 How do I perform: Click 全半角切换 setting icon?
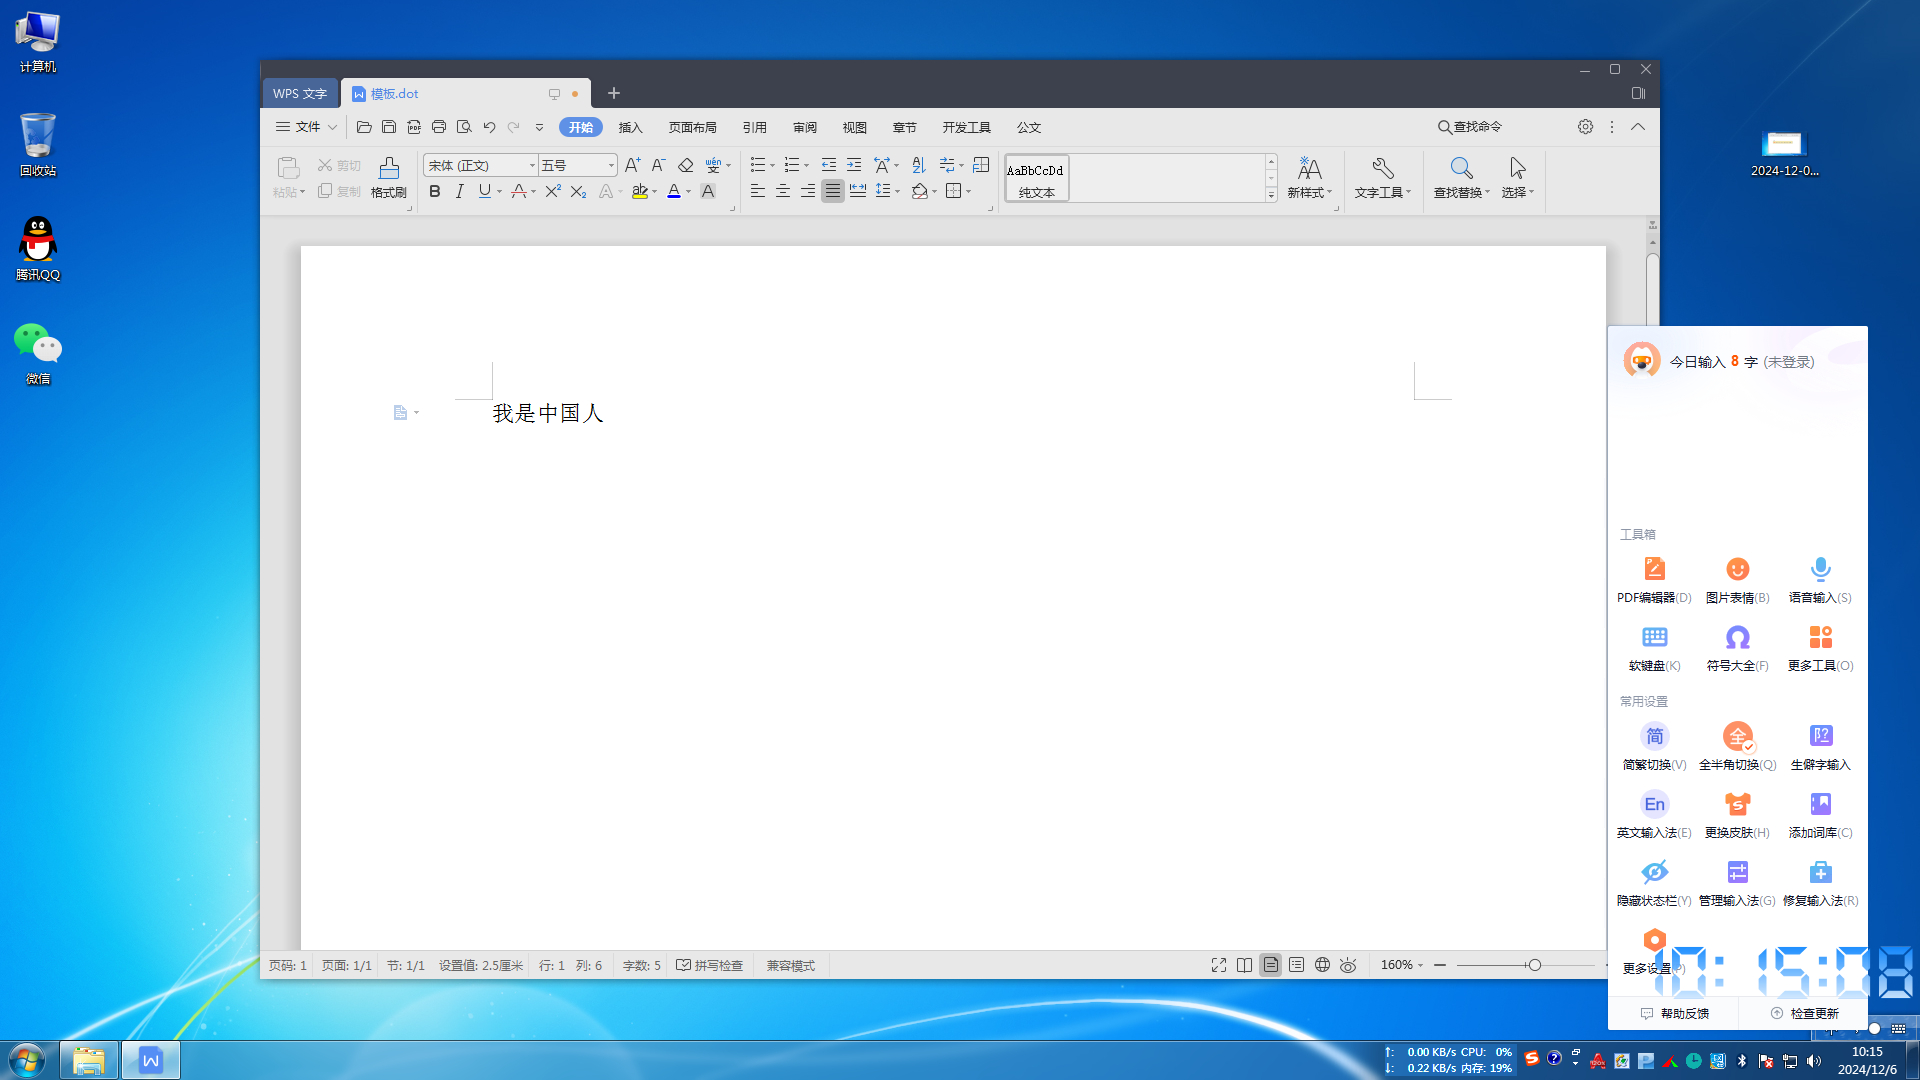(x=1738, y=737)
